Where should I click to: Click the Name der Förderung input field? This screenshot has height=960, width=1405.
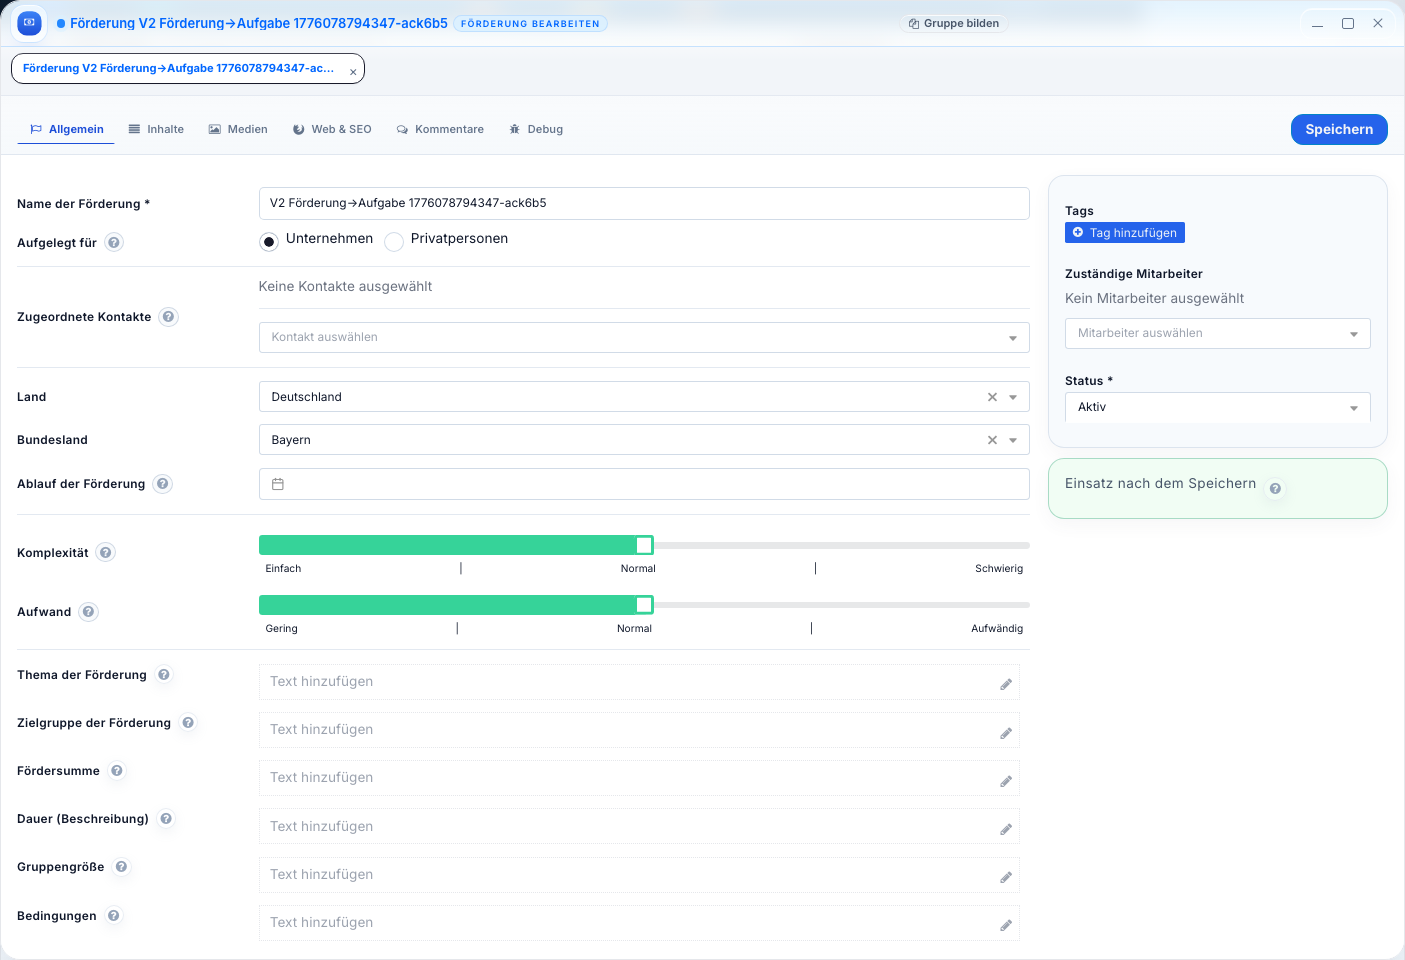click(x=643, y=203)
